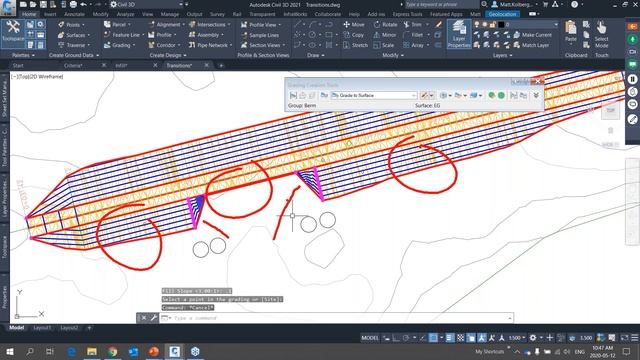
Task: Click the Sample Lines tool
Action: pos(260,35)
